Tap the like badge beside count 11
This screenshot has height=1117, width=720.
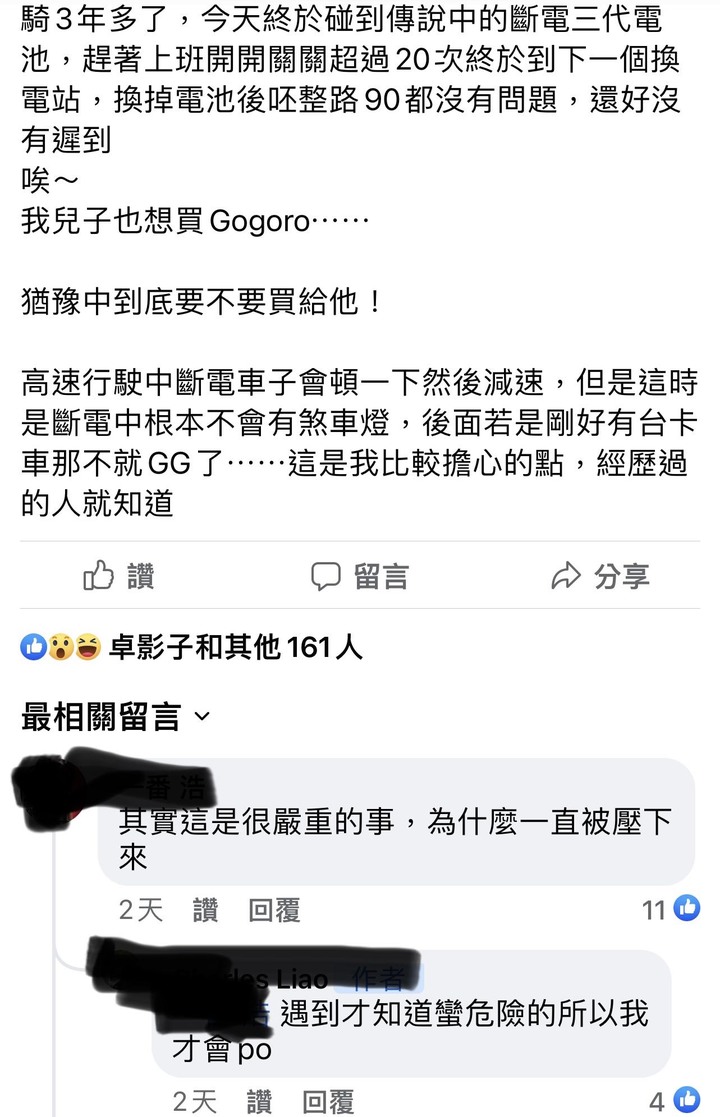click(x=687, y=908)
